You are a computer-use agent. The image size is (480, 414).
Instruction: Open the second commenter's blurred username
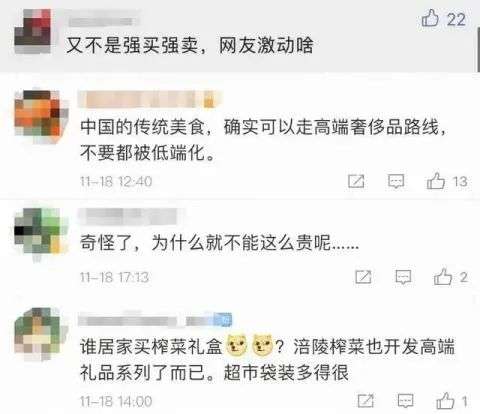tap(150, 99)
